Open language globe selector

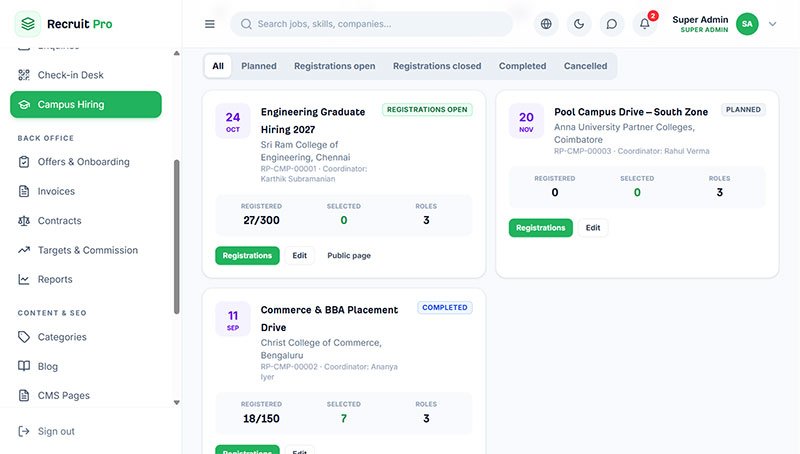[x=546, y=24]
